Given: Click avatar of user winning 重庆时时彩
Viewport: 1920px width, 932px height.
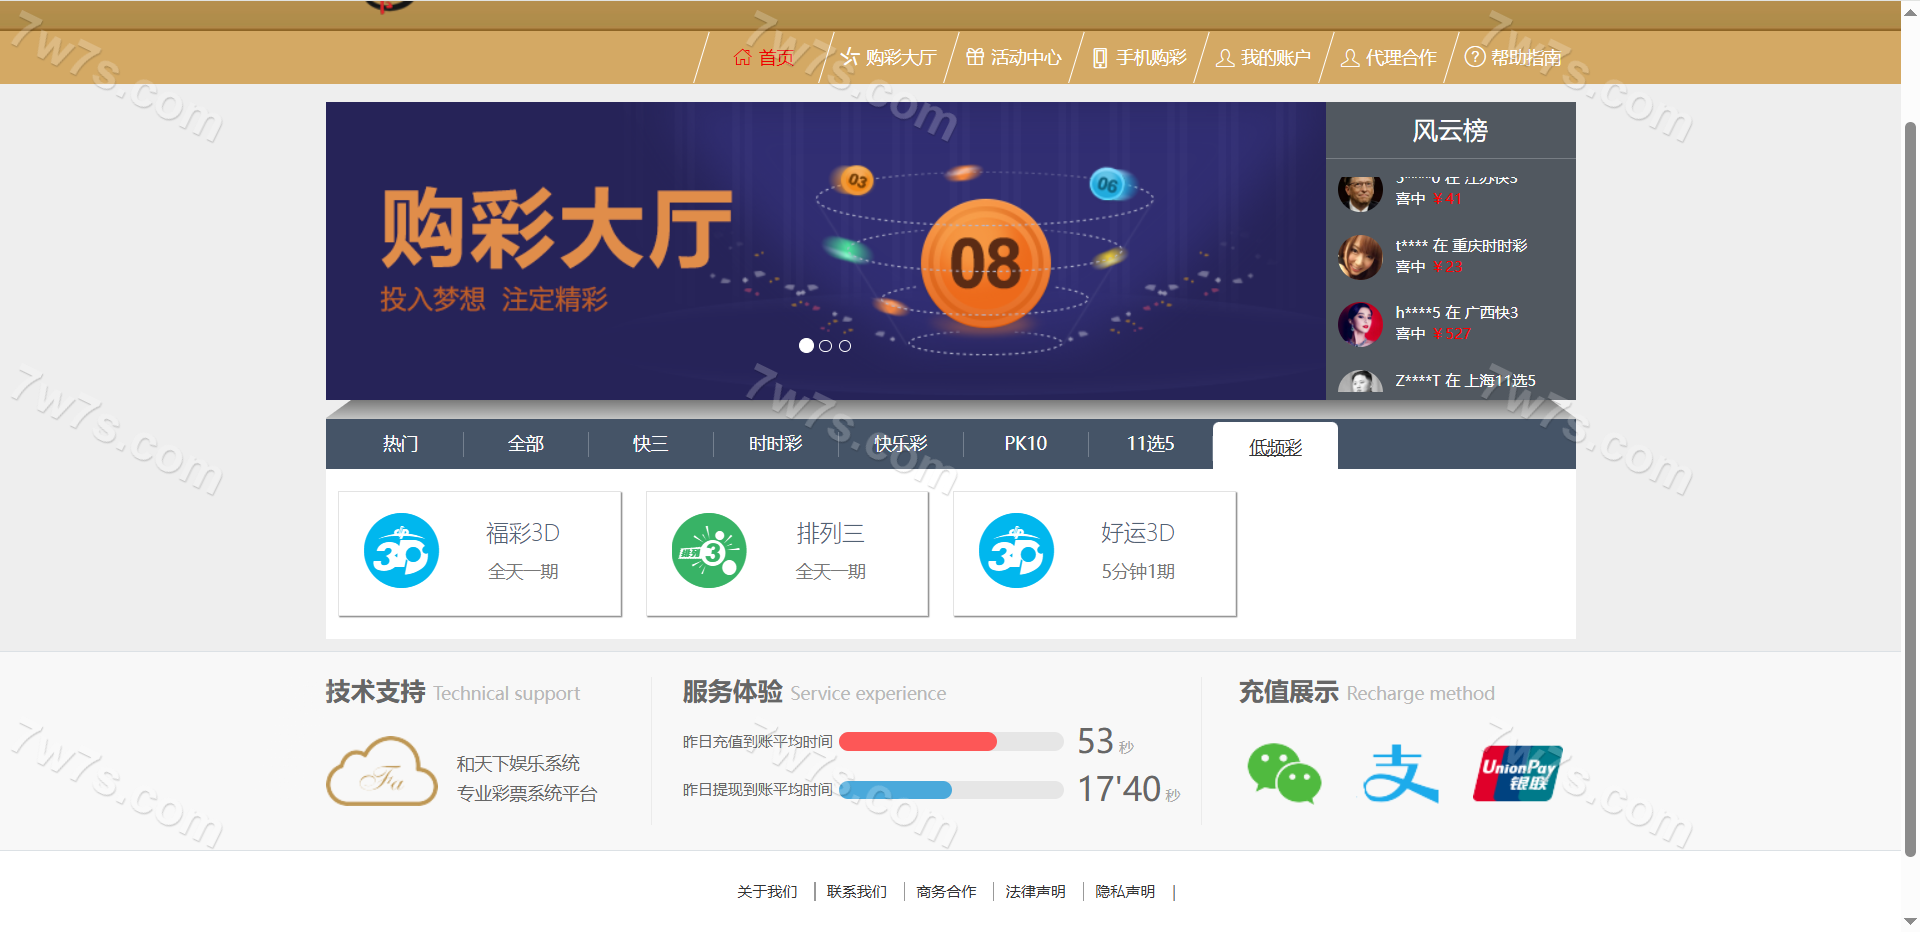Looking at the screenshot, I should click(x=1360, y=257).
